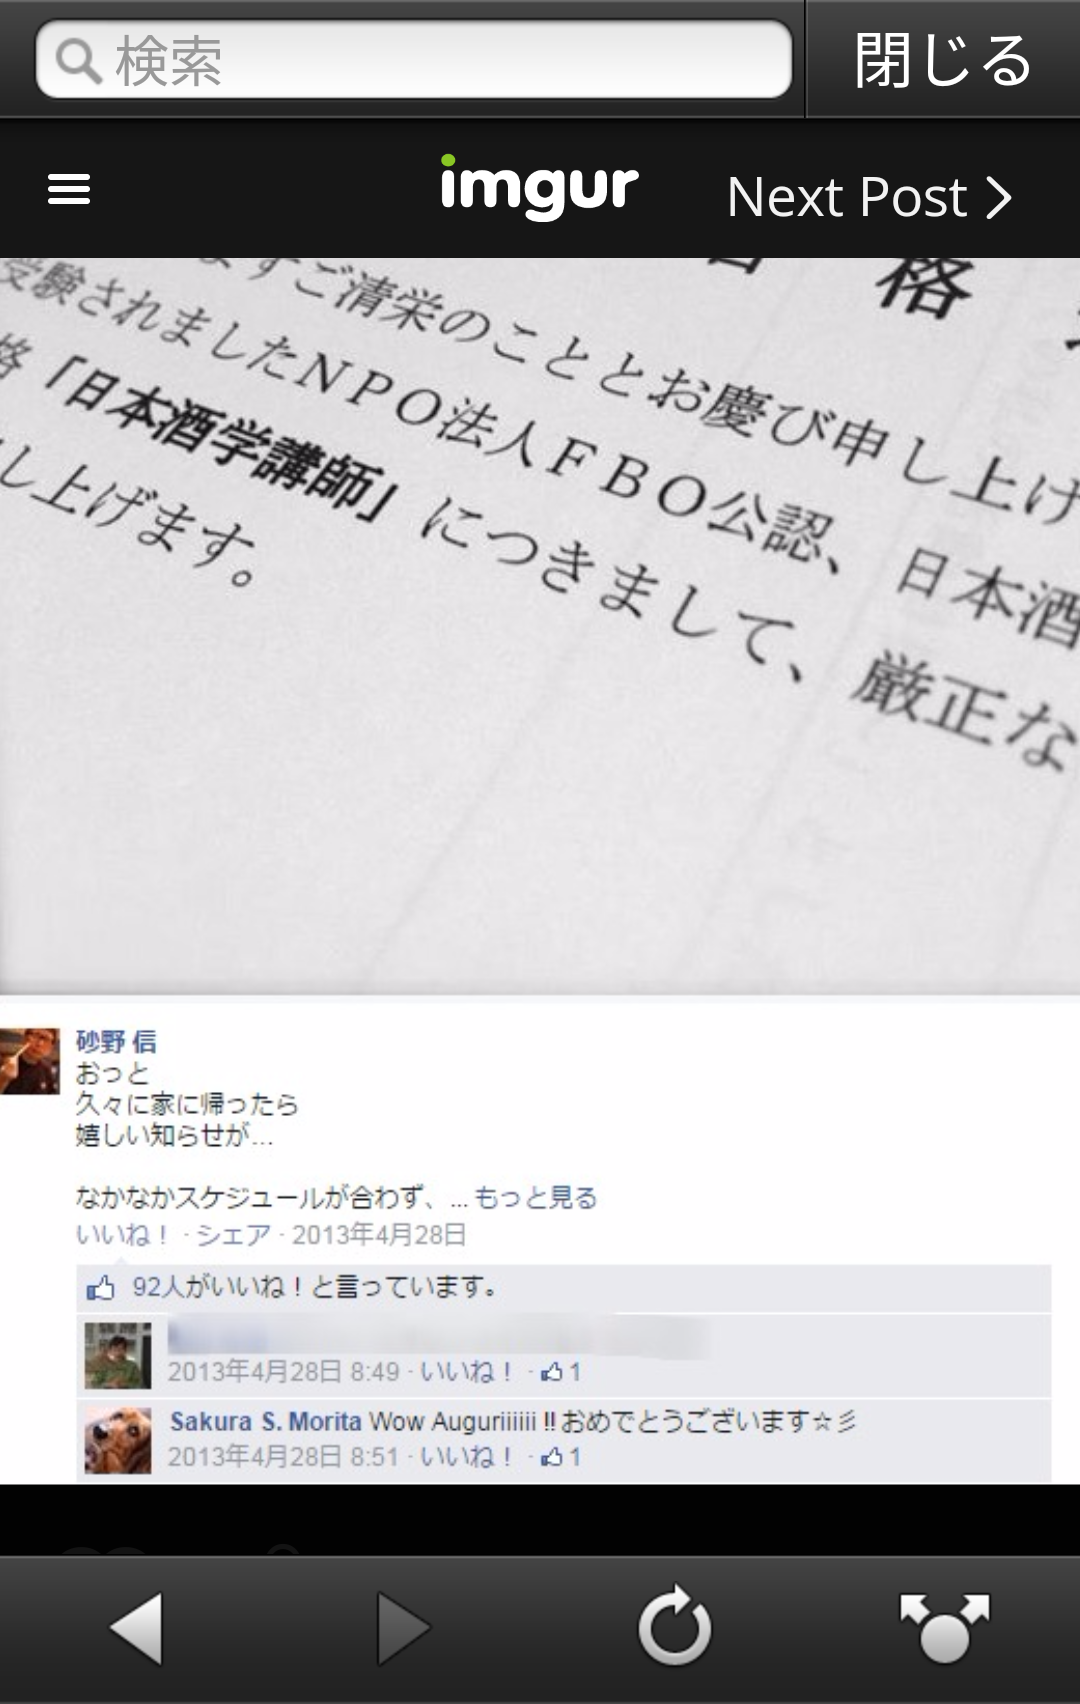Viewport: 1080px width, 1704px height.
Task: Open Sakura S. Morita's profile name
Action: [x=266, y=1421]
